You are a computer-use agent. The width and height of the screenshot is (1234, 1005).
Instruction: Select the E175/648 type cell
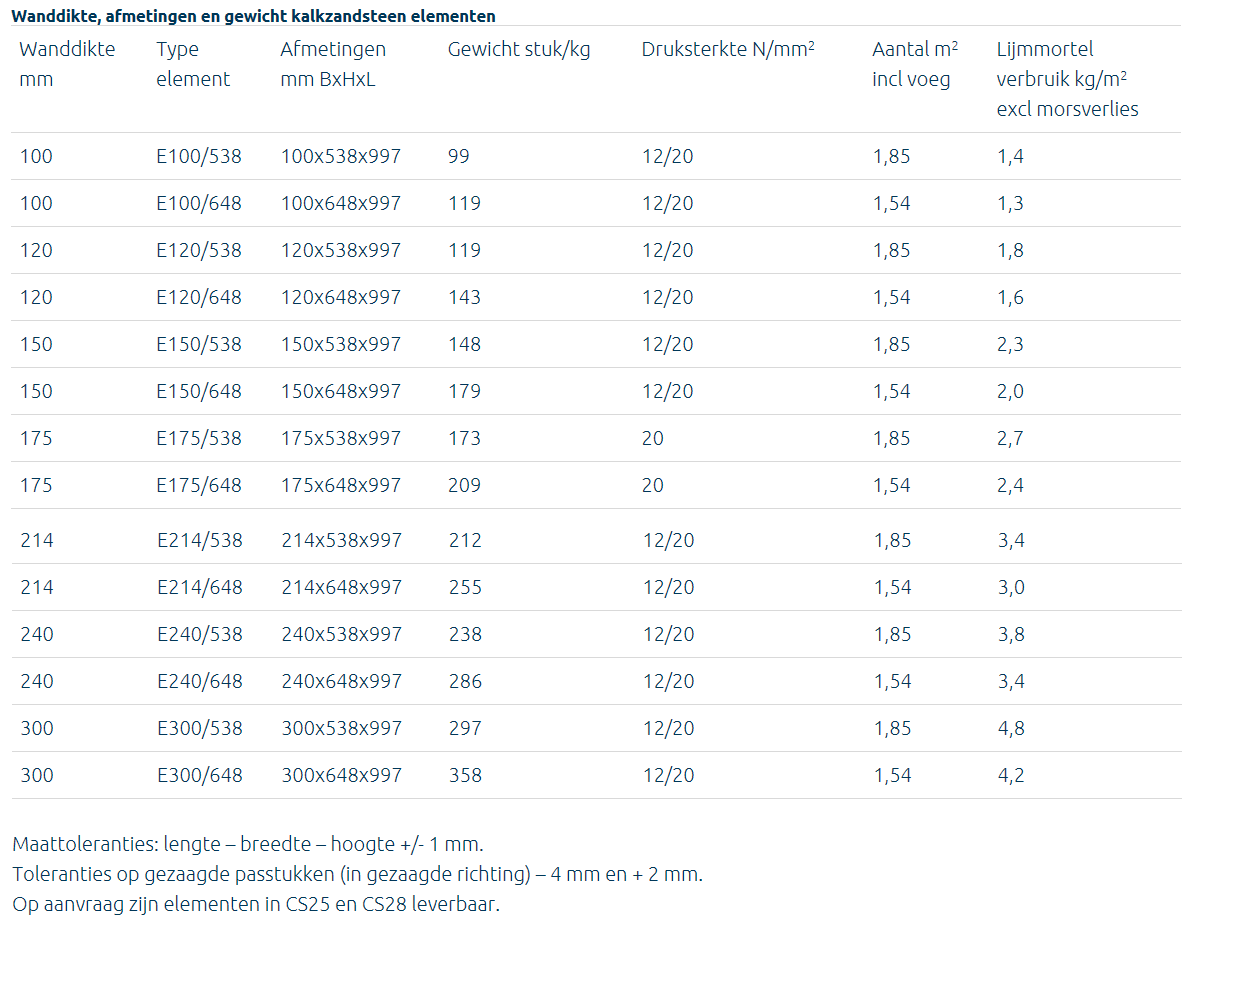pos(198,485)
